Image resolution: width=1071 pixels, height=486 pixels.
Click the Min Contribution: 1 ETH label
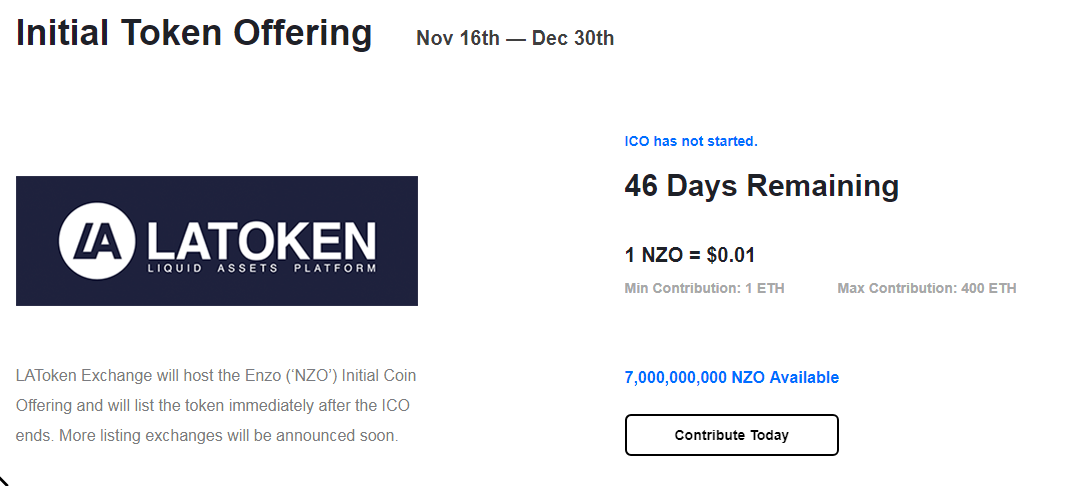(704, 288)
